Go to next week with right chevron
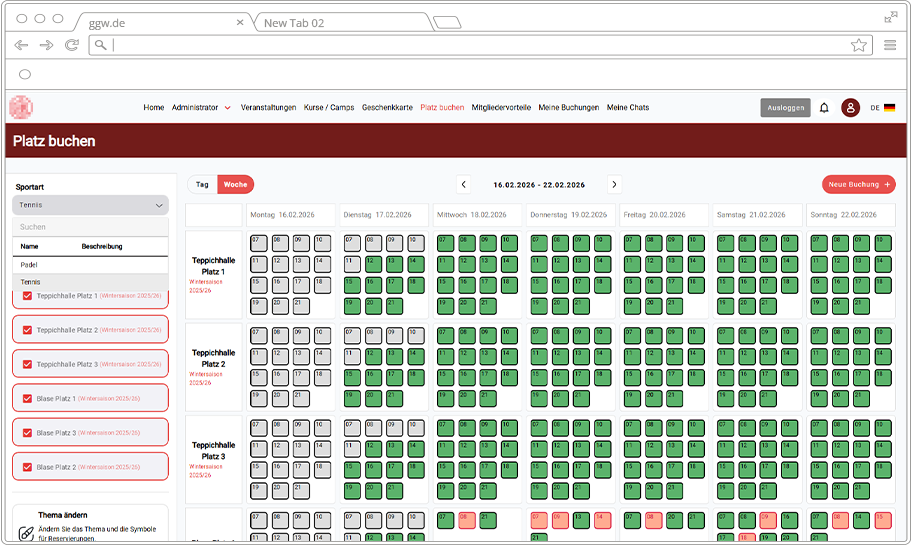 pyautogui.click(x=614, y=185)
